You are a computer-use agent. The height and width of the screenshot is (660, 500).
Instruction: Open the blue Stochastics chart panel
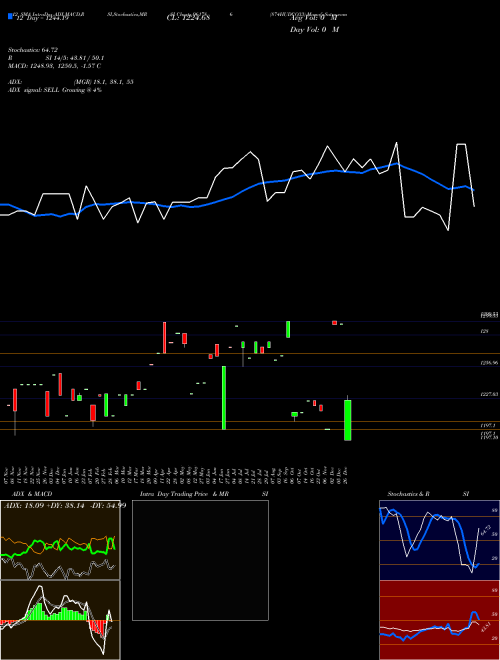(x=439, y=540)
